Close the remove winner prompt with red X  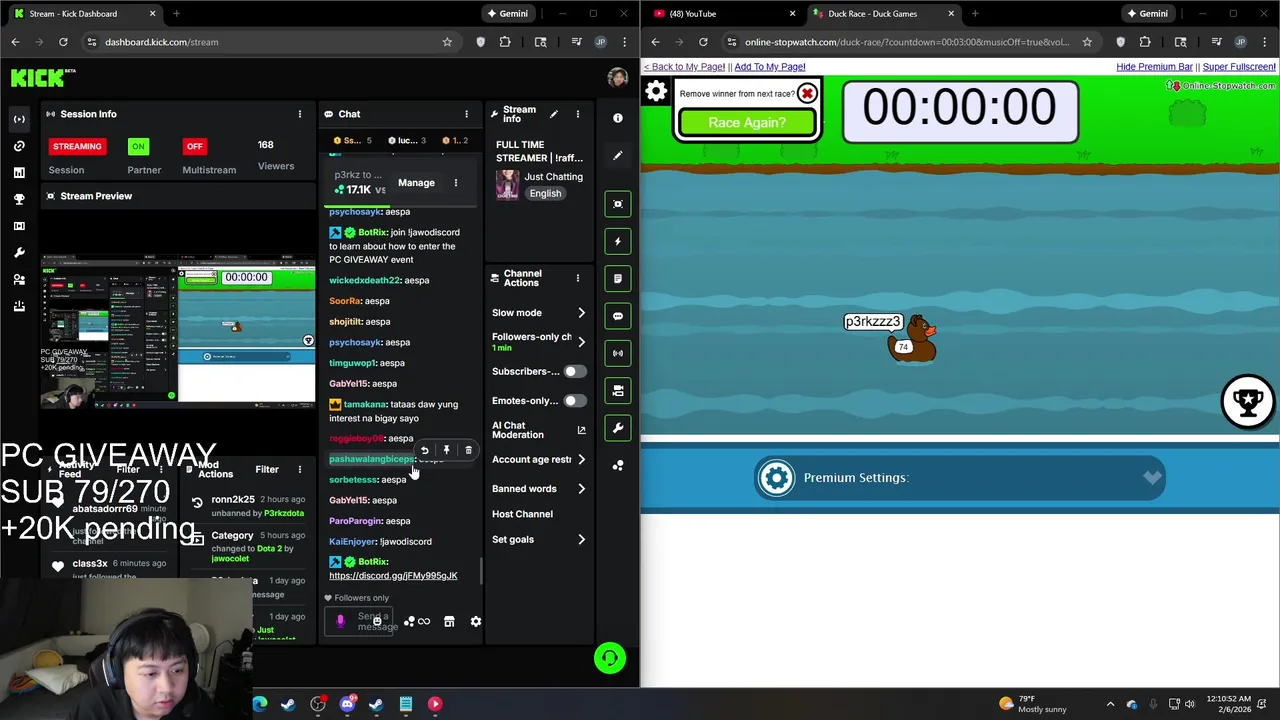807,94
